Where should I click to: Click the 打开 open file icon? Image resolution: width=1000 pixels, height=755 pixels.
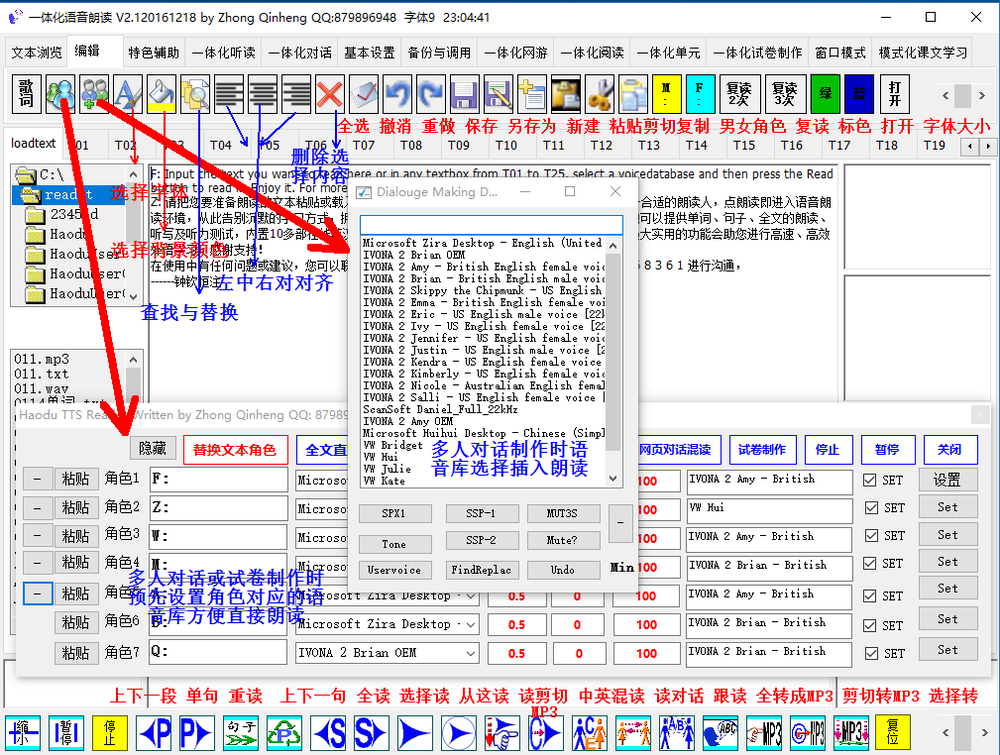click(x=894, y=94)
